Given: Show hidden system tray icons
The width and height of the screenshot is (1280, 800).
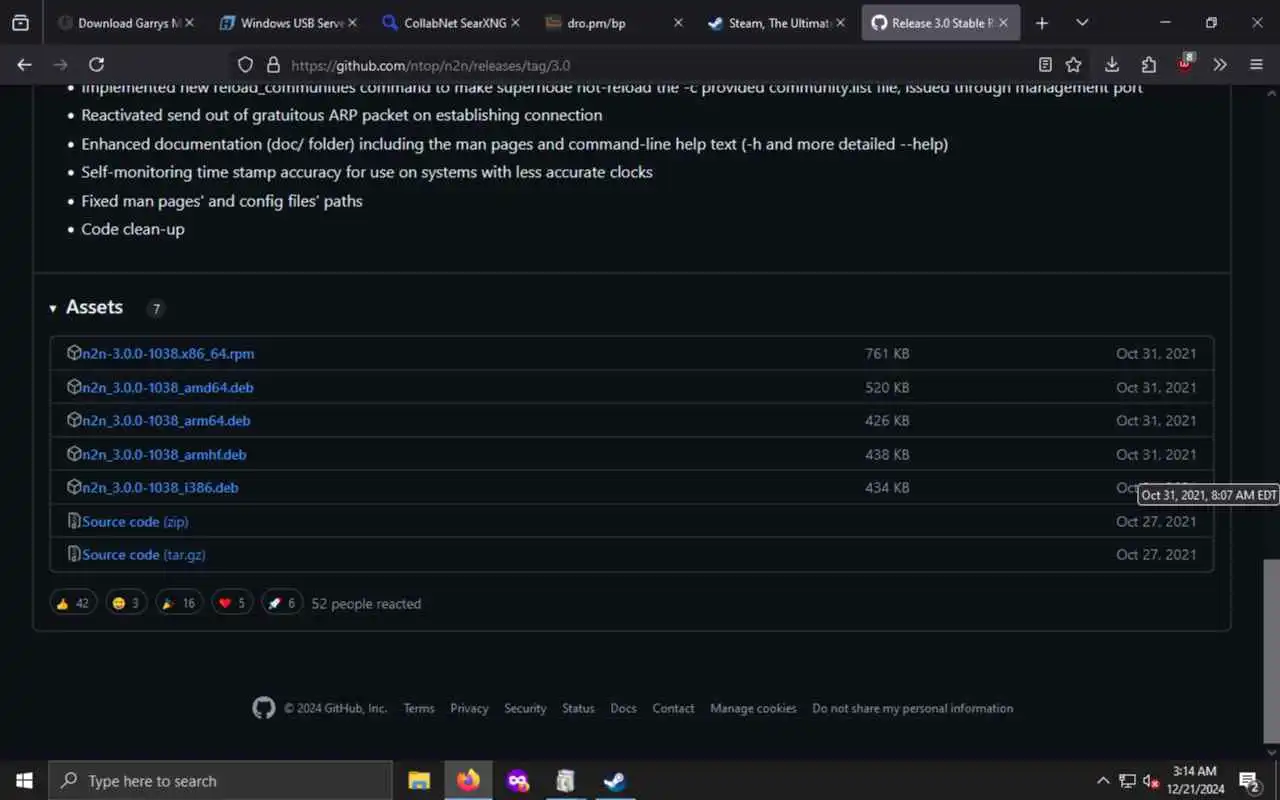Looking at the screenshot, I should [1103, 781].
